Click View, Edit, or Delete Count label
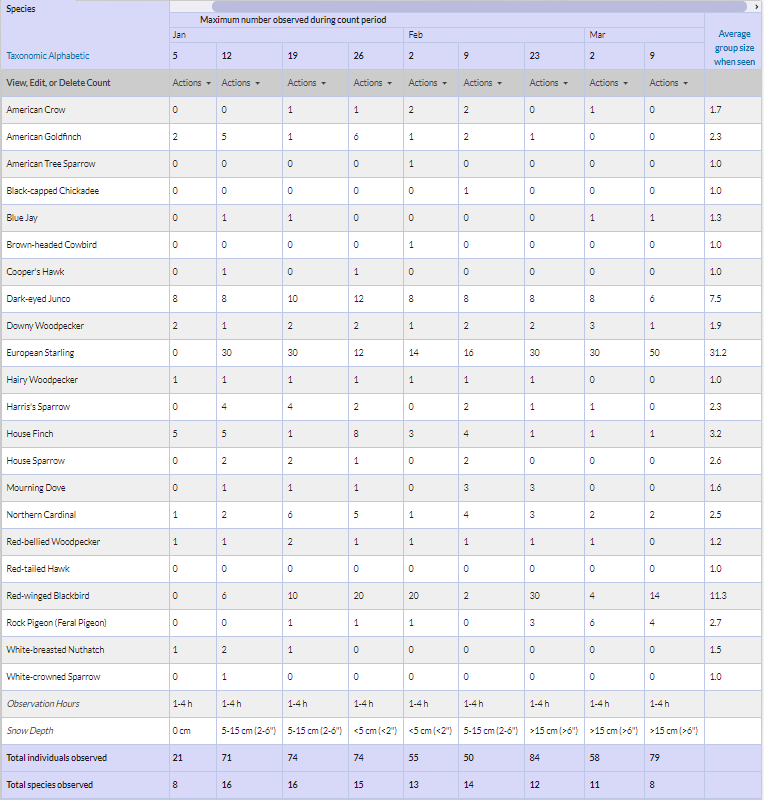 point(58,83)
